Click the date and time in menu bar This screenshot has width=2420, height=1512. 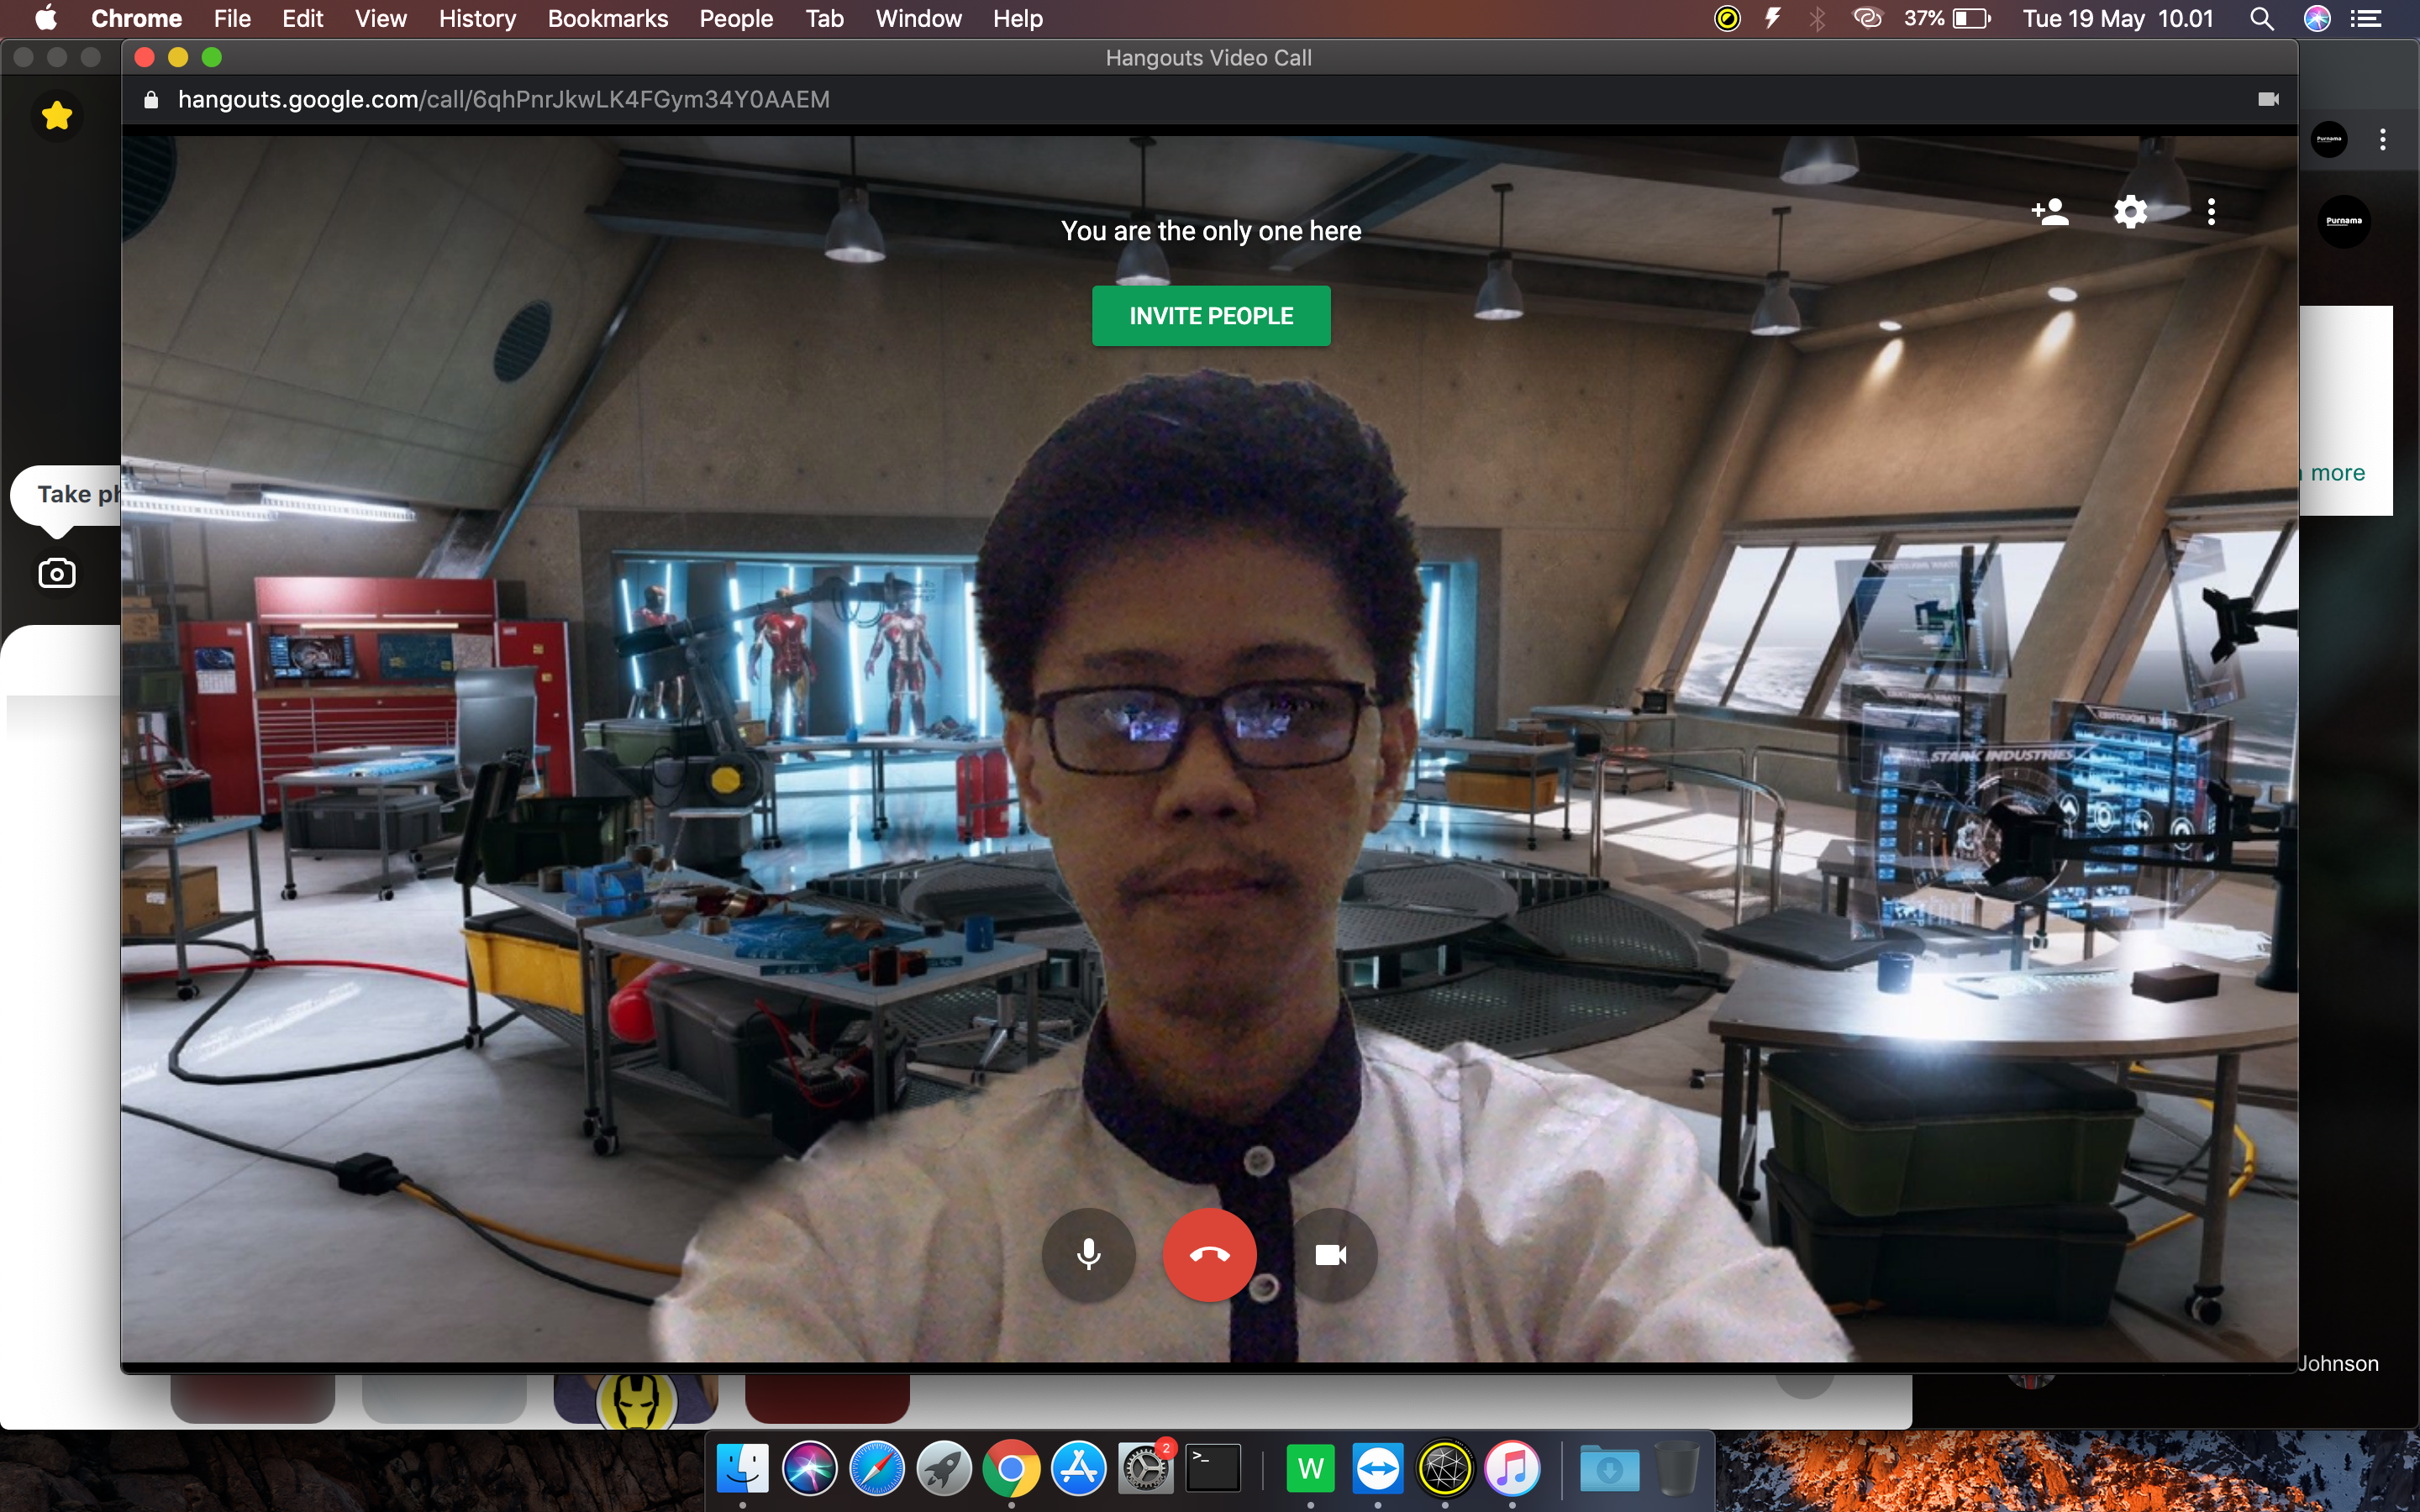click(x=2118, y=18)
